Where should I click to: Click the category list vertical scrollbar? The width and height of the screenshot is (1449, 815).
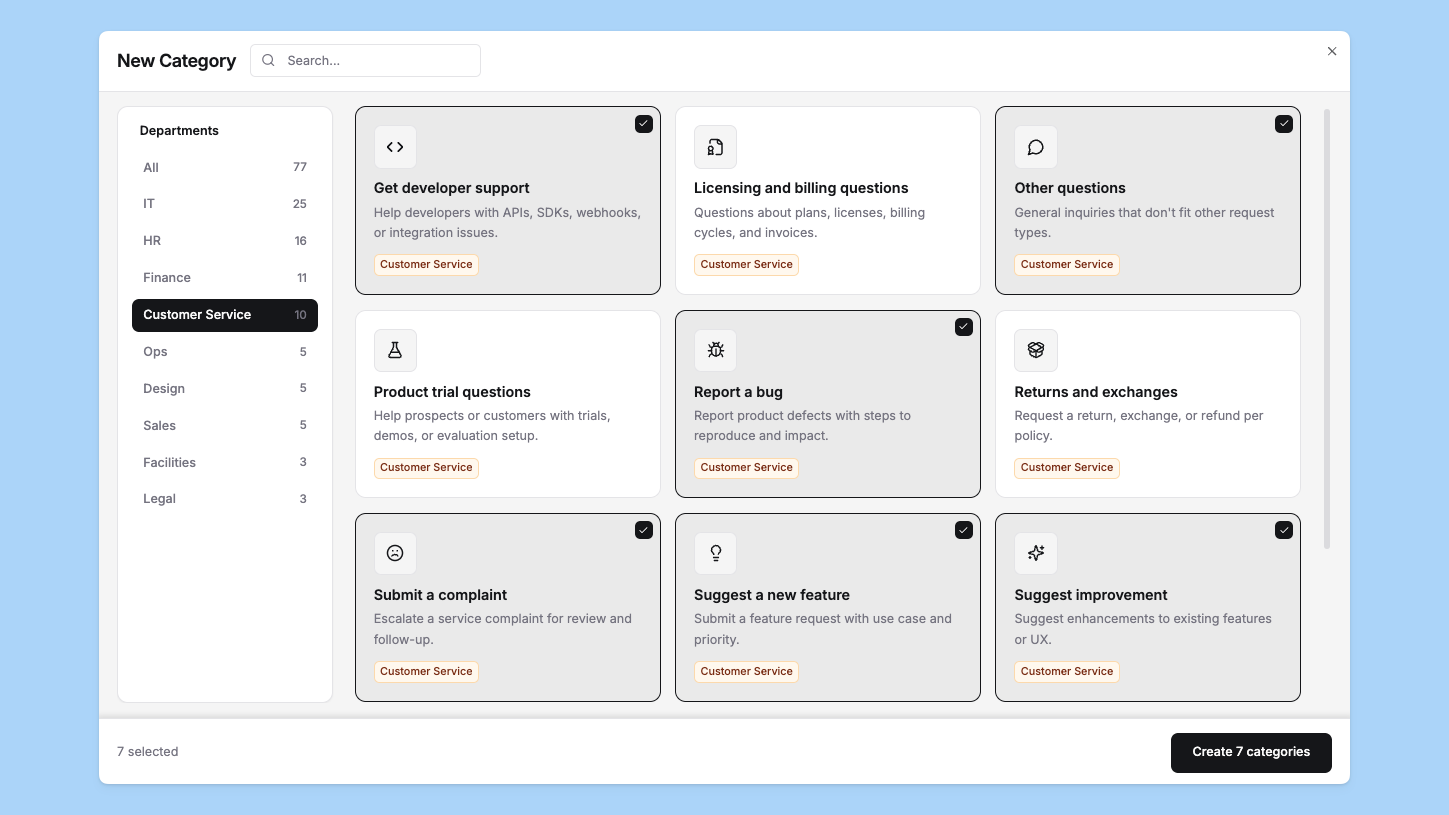[1327, 328]
